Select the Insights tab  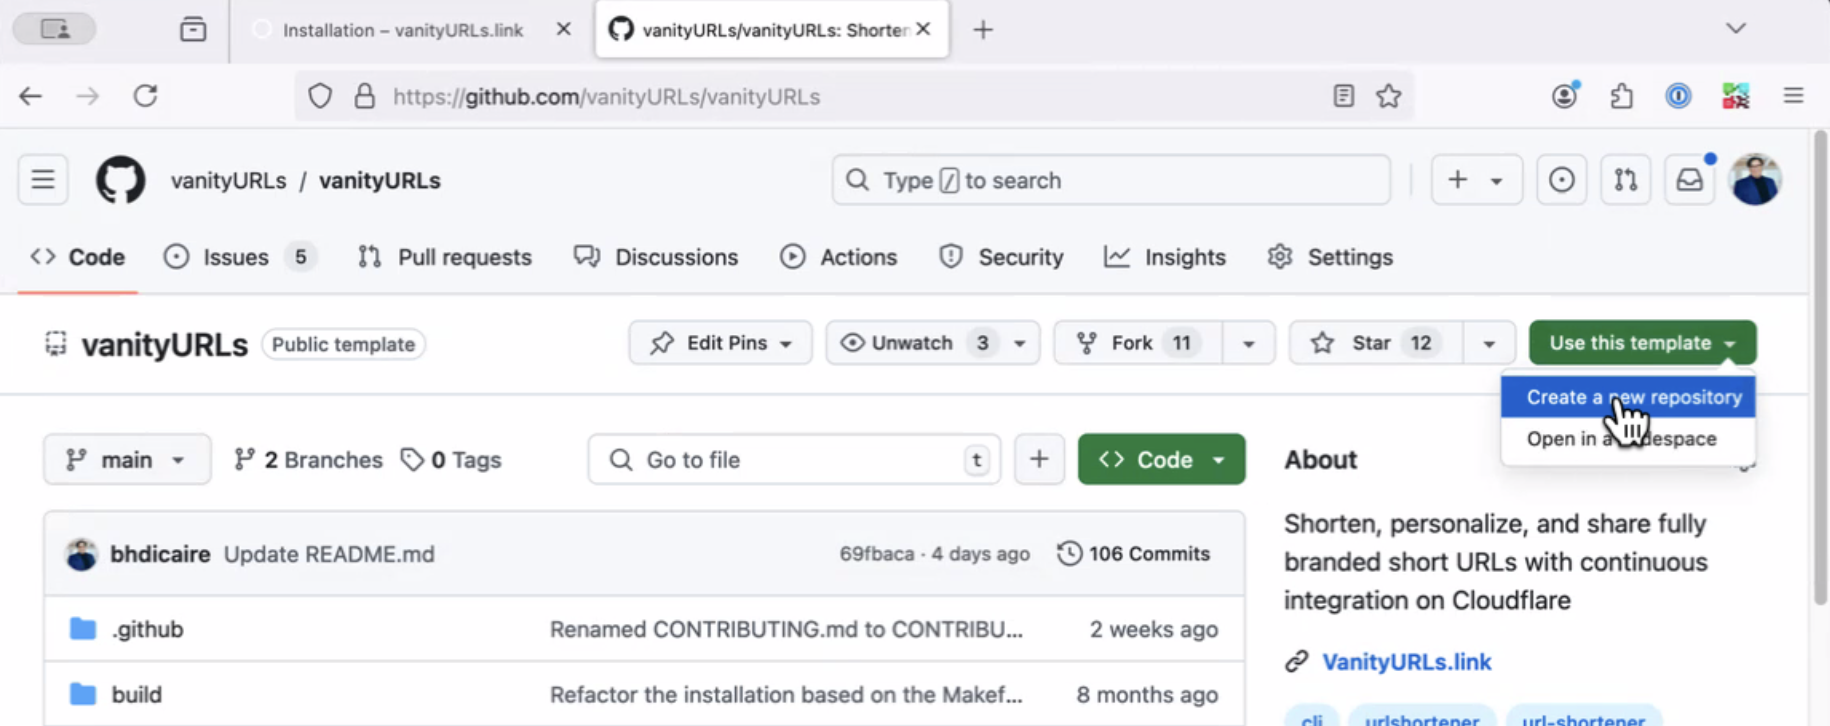(x=1165, y=257)
